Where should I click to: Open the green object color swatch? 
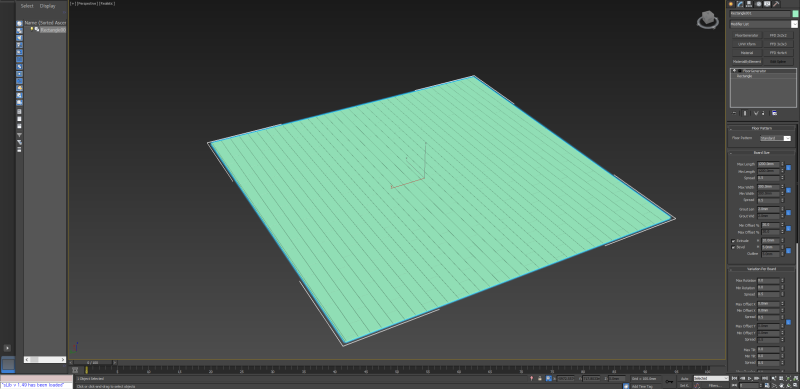tap(795, 14)
